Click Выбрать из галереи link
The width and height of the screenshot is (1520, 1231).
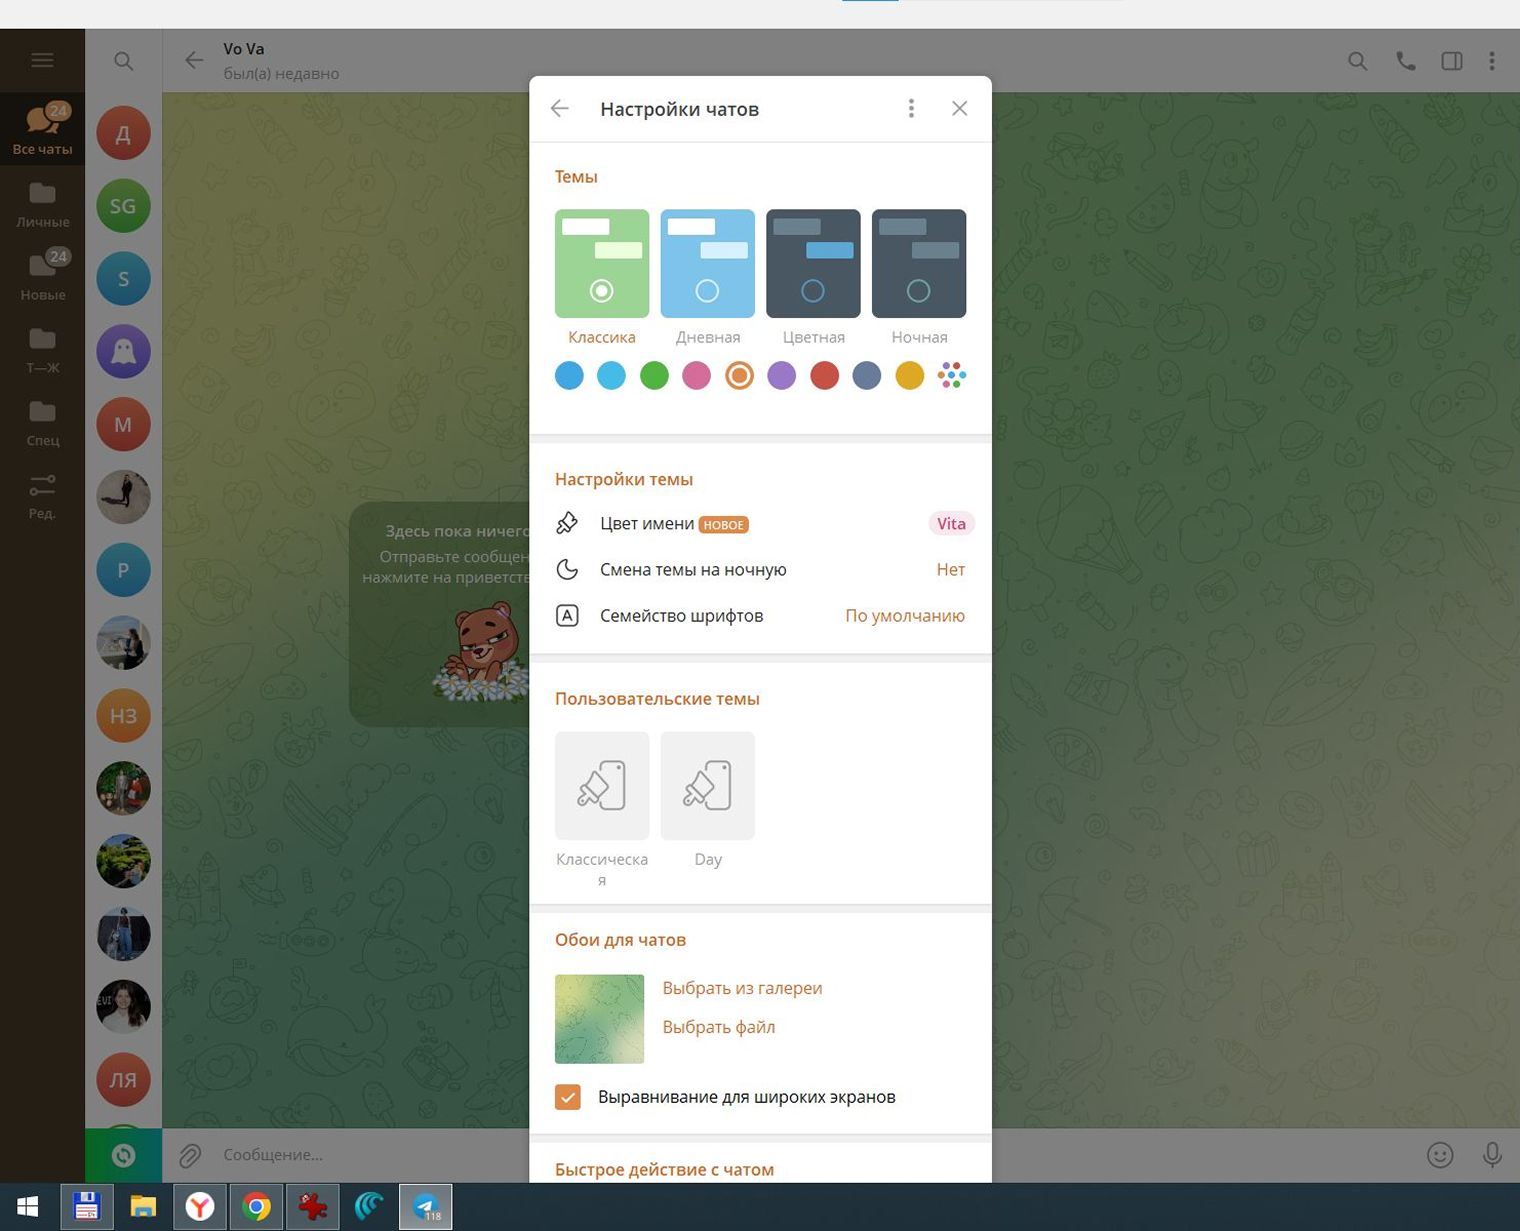[x=742, y=988]
